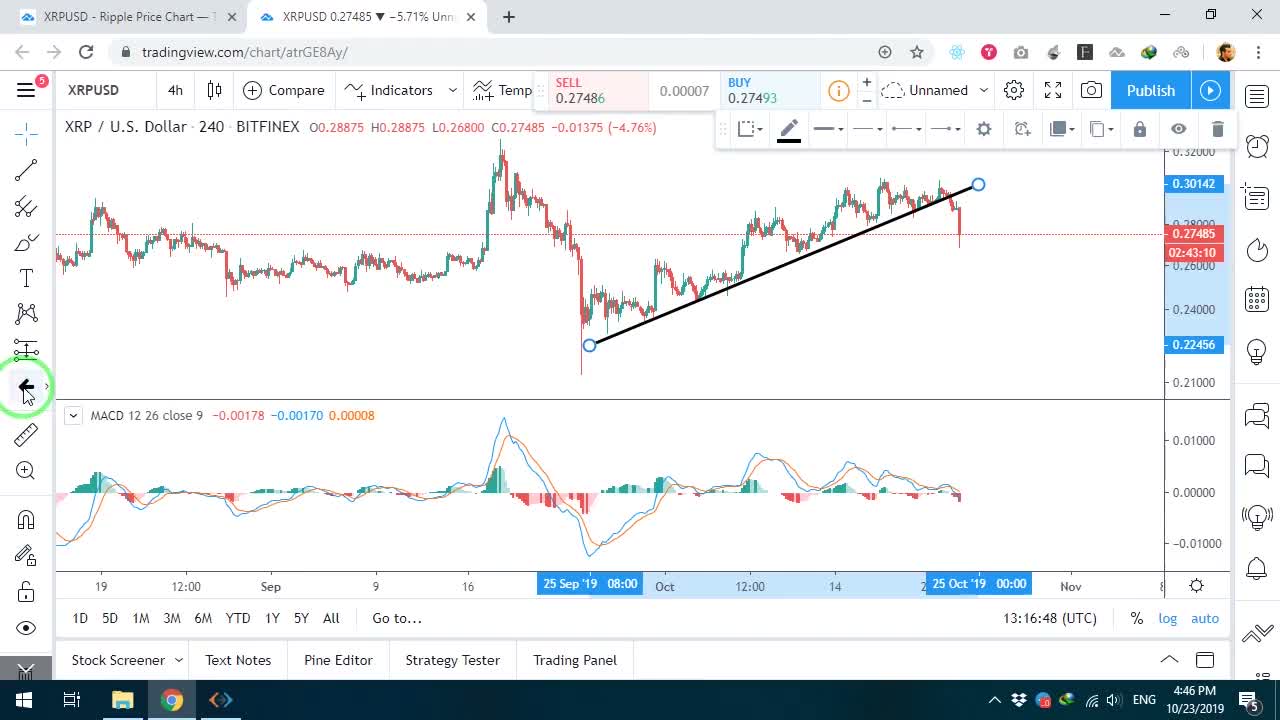Viewport: 1280px width, 720px height.
Task: Collapse the MACD indicator legend arrow
Action: pyautogui.click(x=73, y=415)
